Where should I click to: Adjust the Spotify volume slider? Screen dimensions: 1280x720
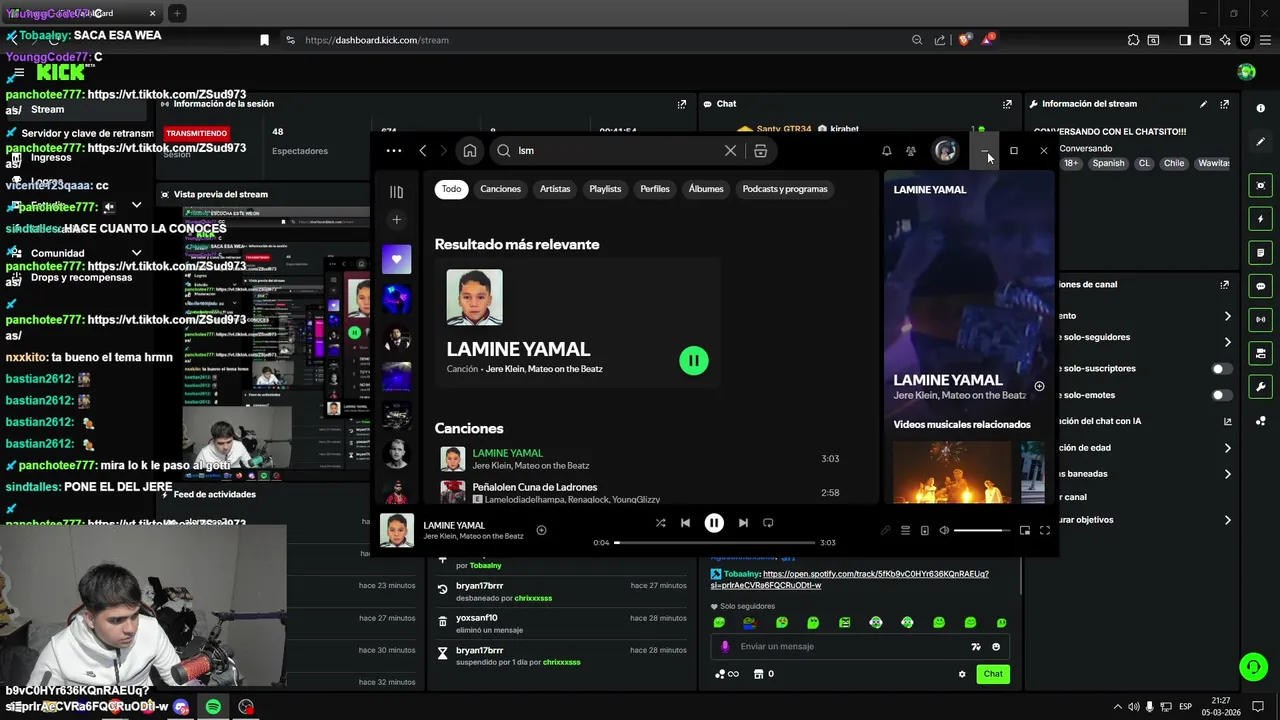point(981,530)
